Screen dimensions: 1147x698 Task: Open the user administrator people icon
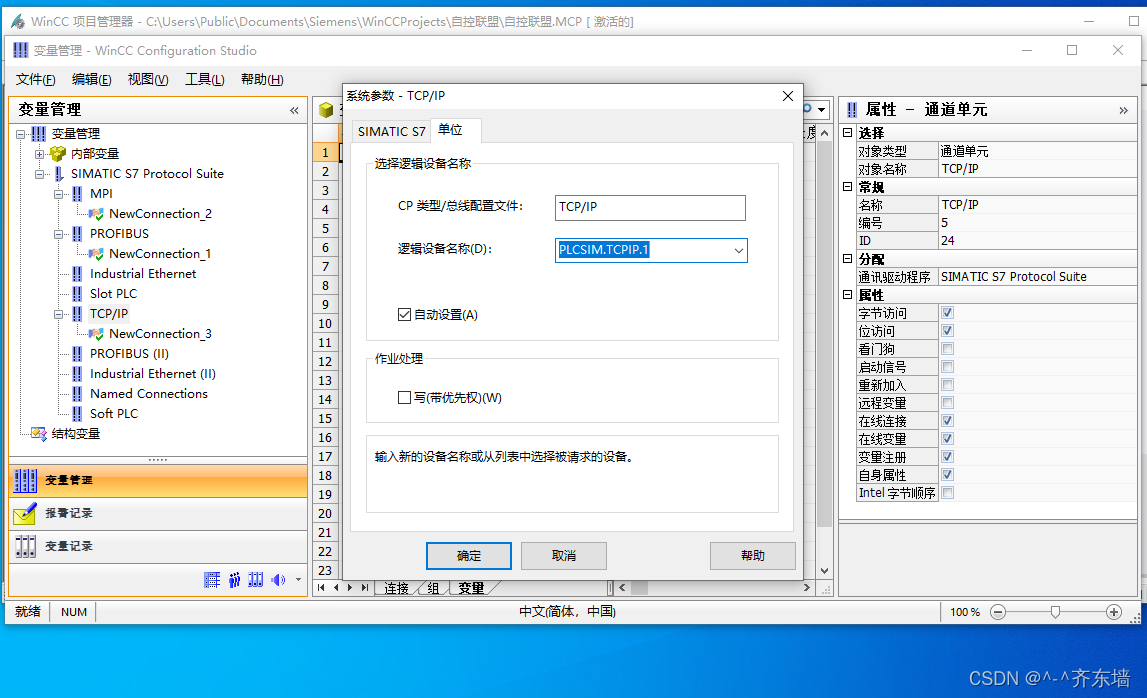[234, 580]
